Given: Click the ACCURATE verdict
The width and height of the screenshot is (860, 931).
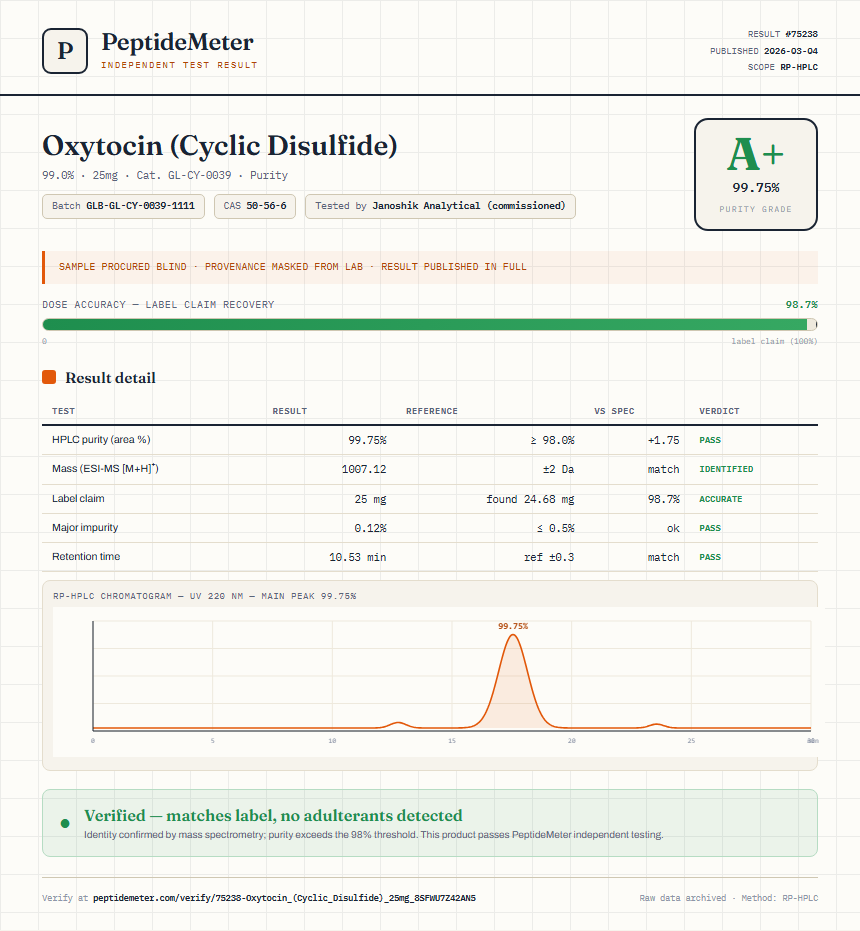Looking at the screenshot, I should (720, 499).
